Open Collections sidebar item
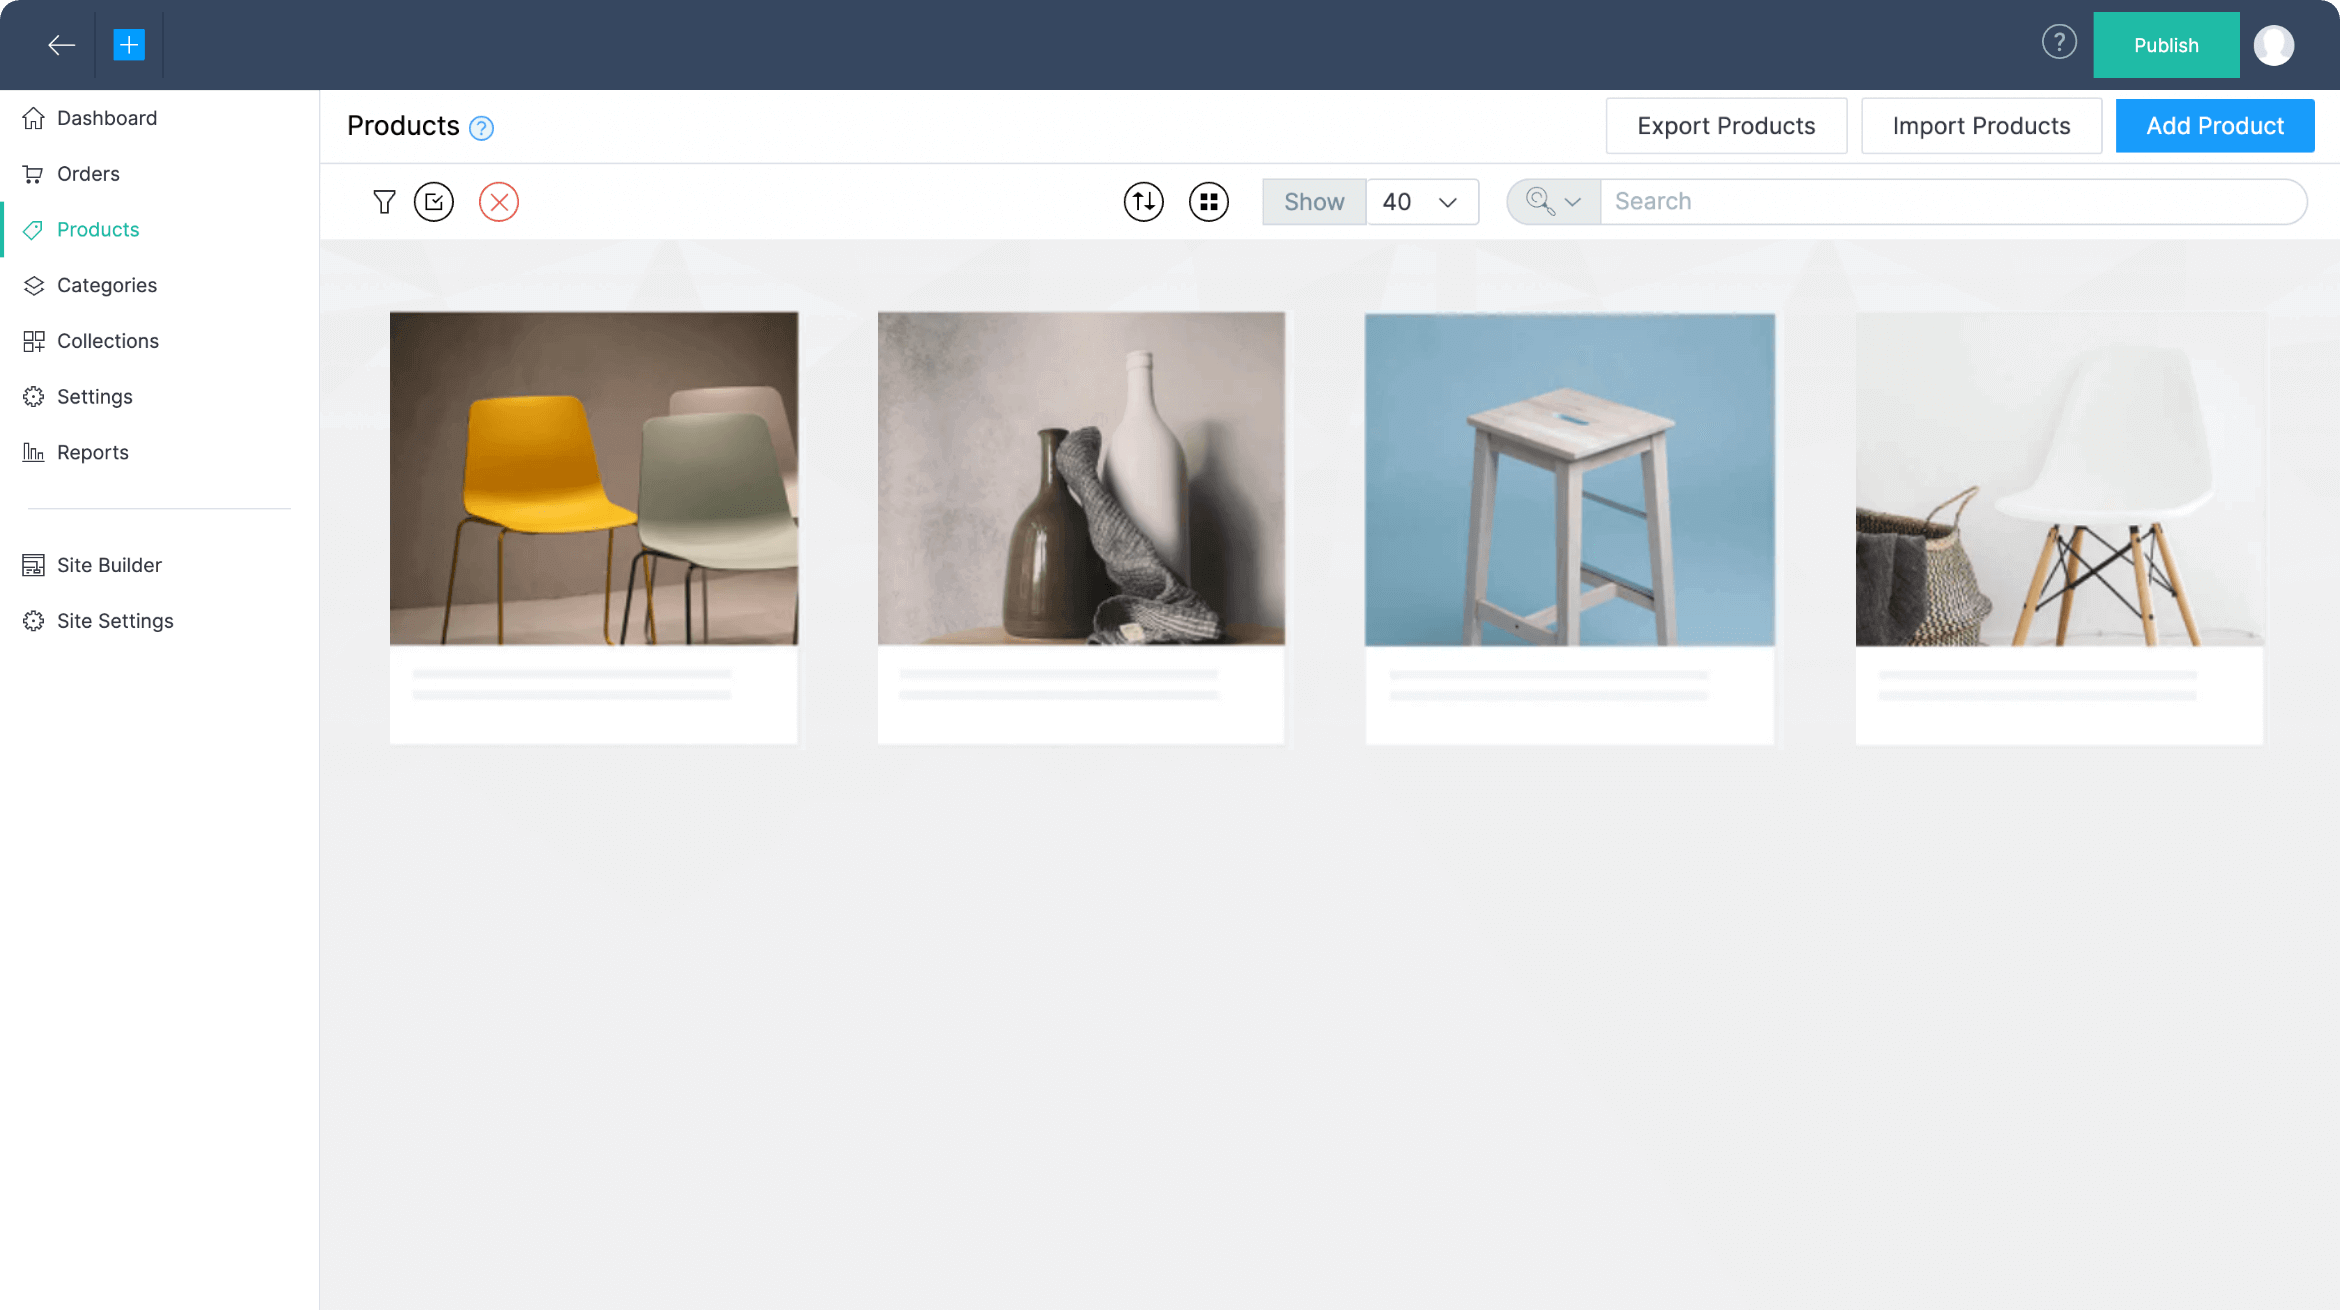The height and width of the screenshot is (1310, 2340). click(108, 341)
